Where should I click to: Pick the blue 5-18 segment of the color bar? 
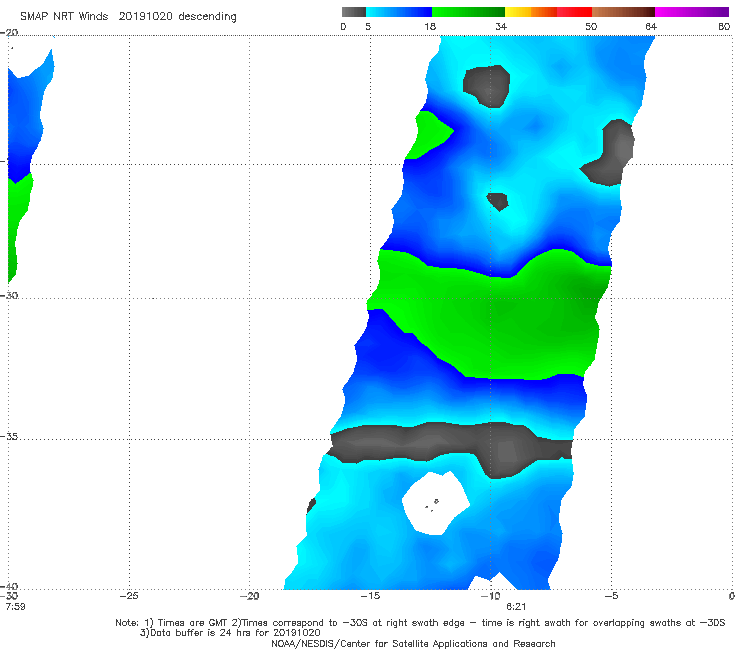[x=399, y=12]
